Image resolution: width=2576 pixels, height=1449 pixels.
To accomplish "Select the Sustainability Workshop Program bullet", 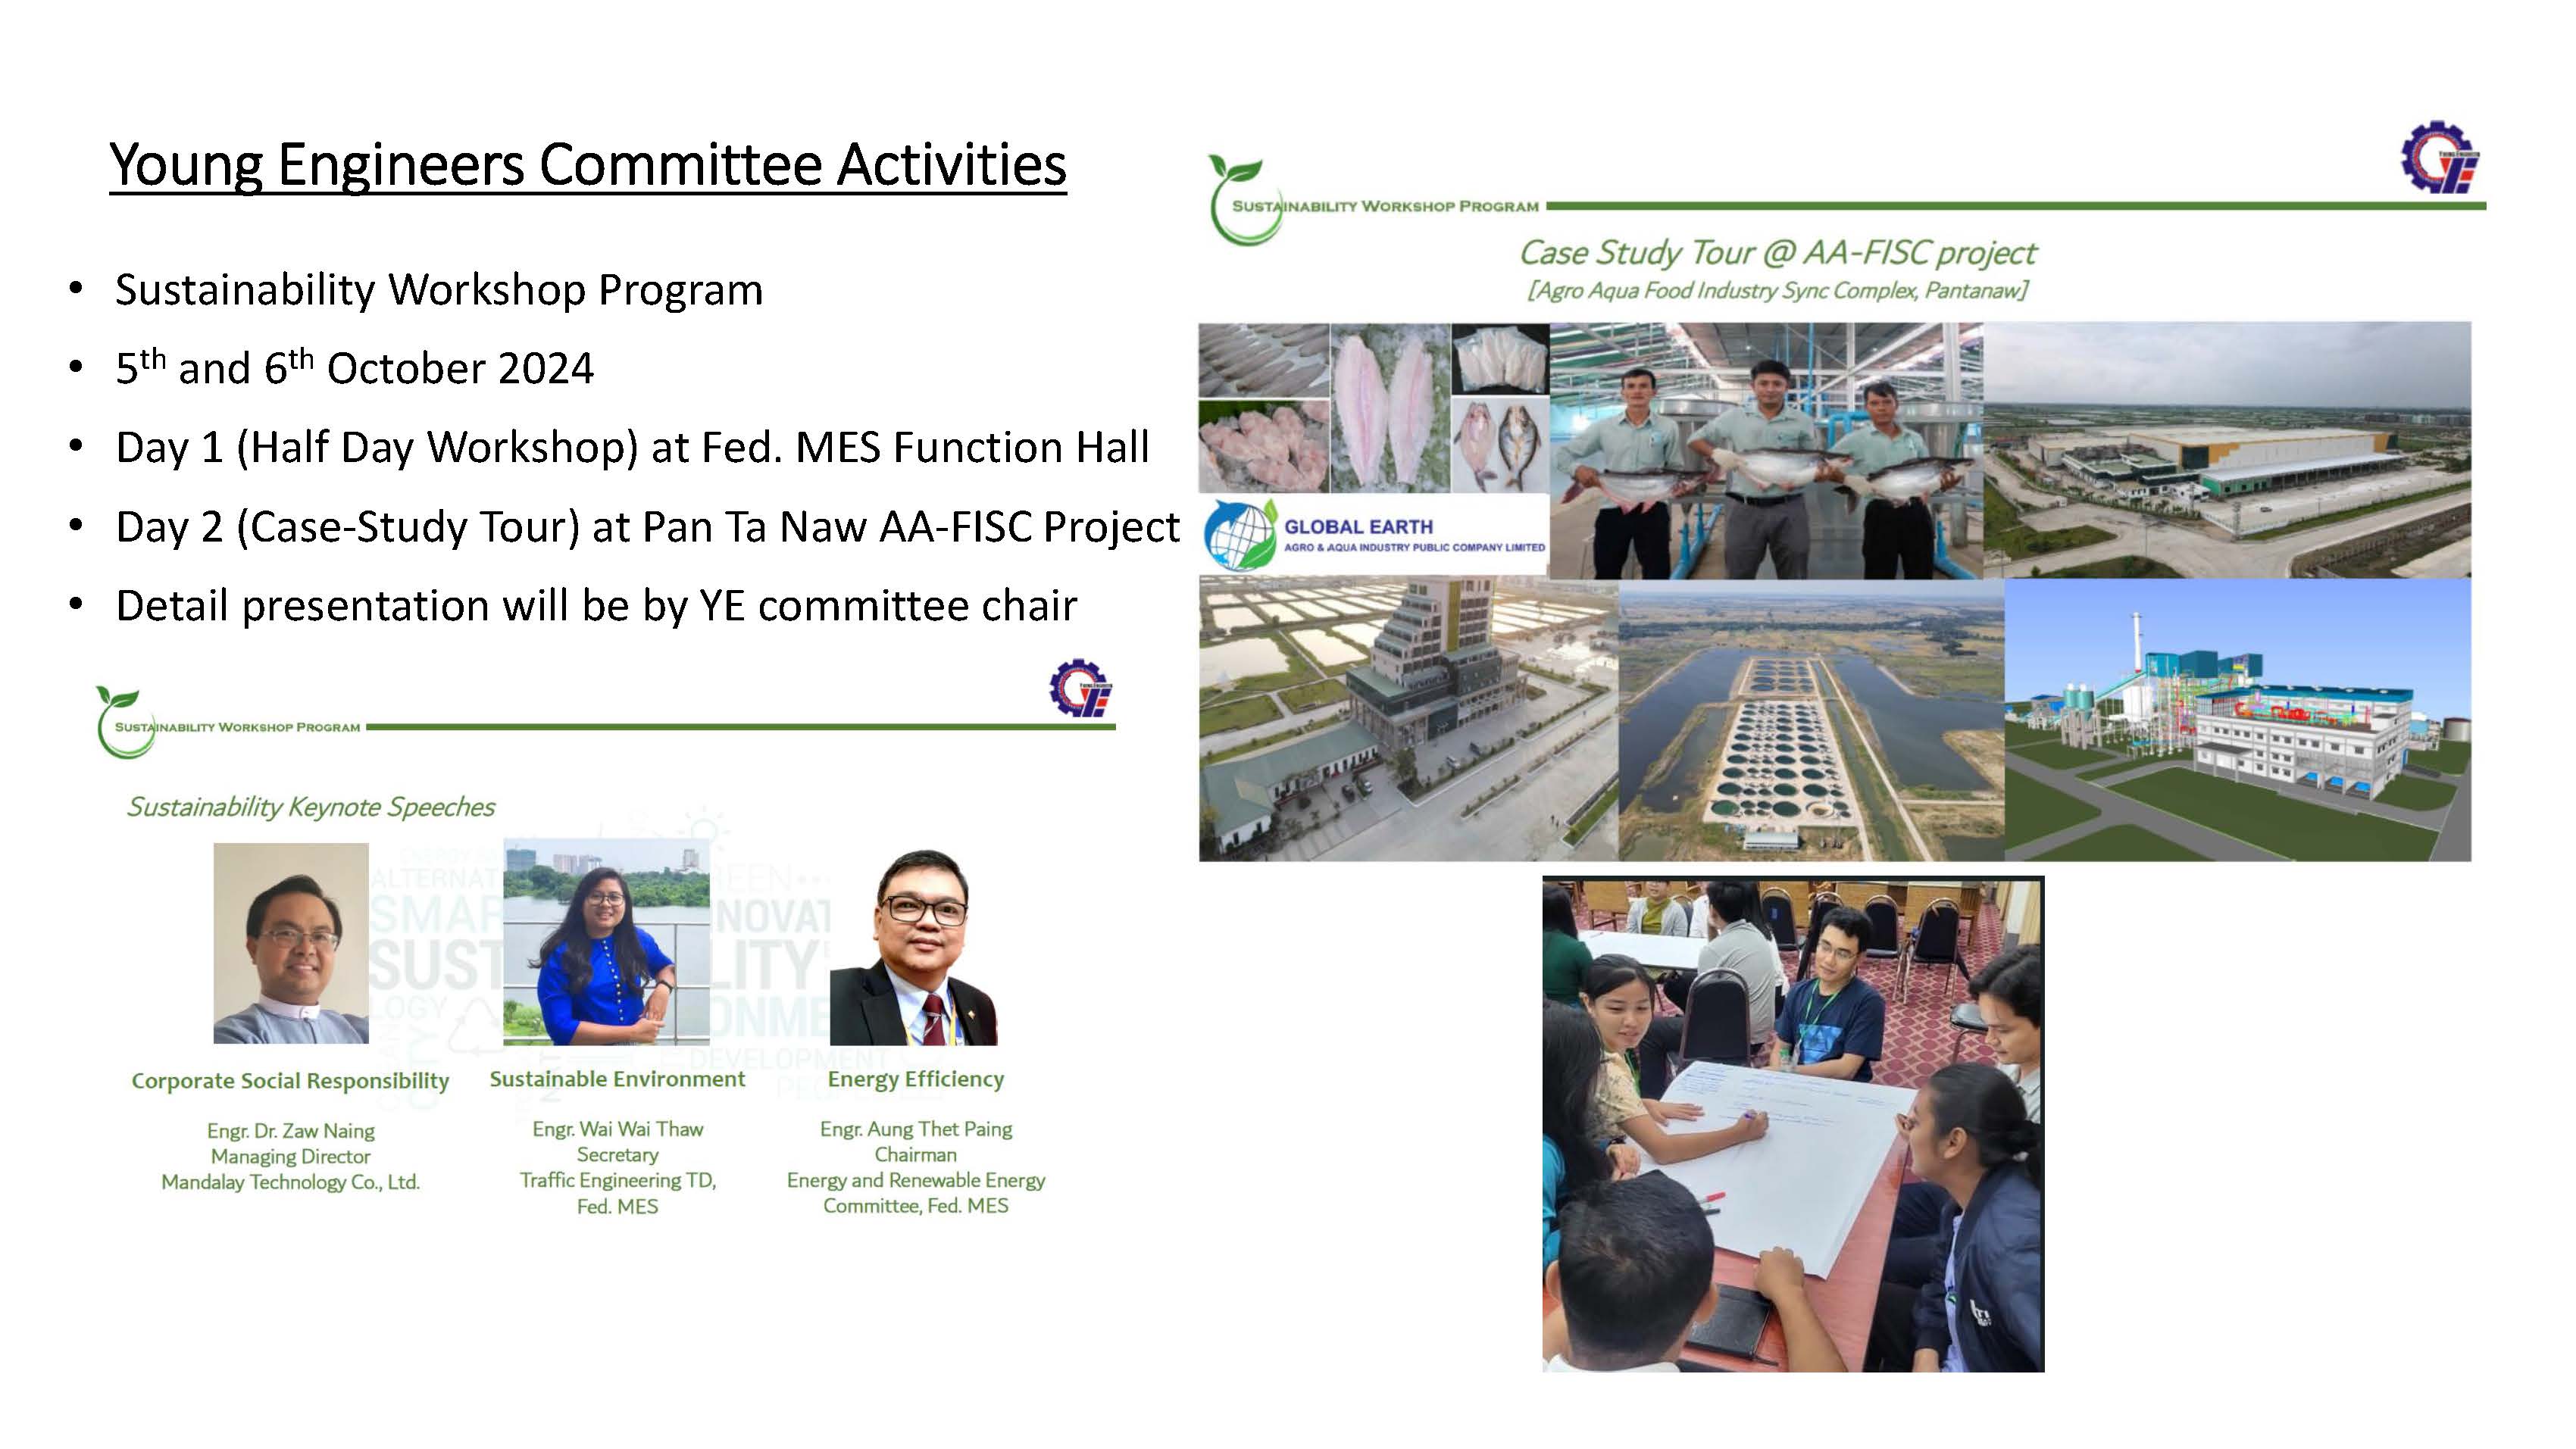I will 439,290.
